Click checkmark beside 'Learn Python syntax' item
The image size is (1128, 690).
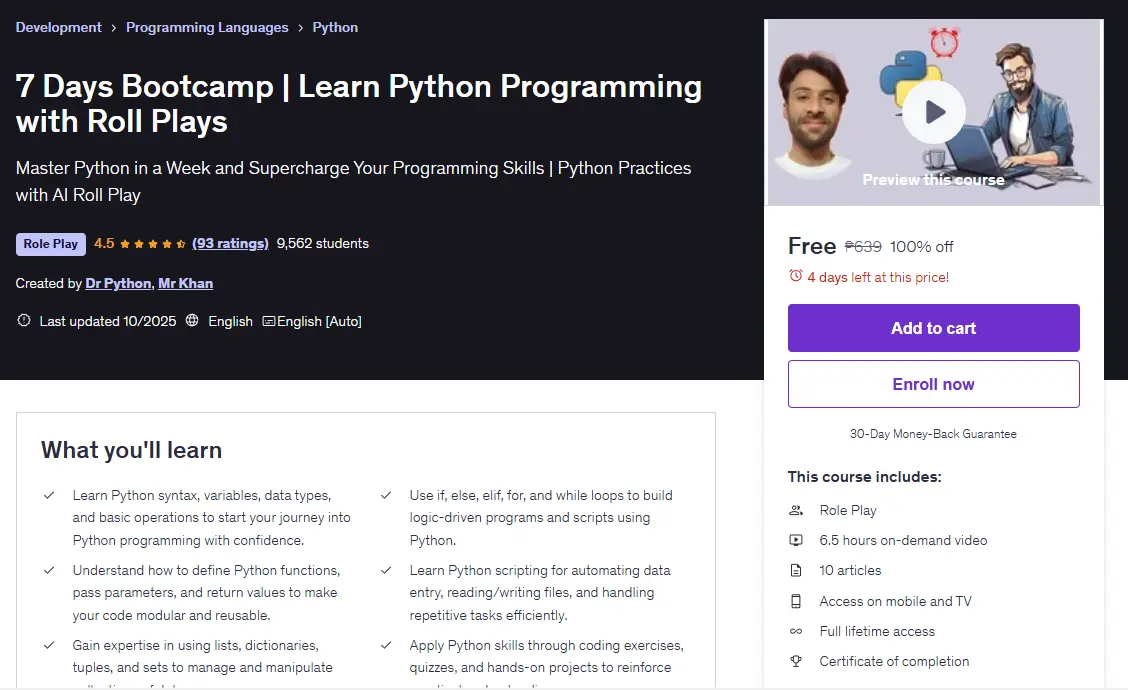tap(49, 495)
